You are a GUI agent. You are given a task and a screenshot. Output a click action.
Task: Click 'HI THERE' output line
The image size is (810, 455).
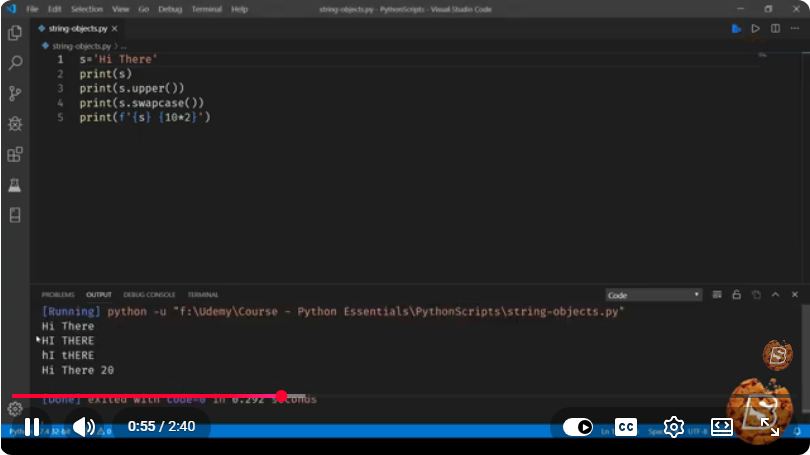pyautogui.click(x=68, y=341)
